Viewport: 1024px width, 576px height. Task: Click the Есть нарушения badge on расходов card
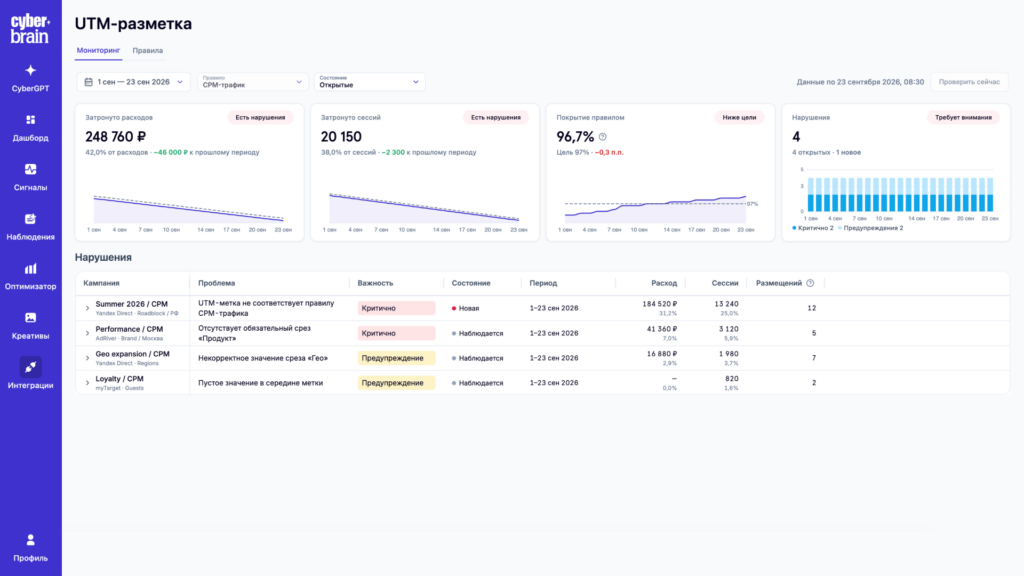[260, 118]
